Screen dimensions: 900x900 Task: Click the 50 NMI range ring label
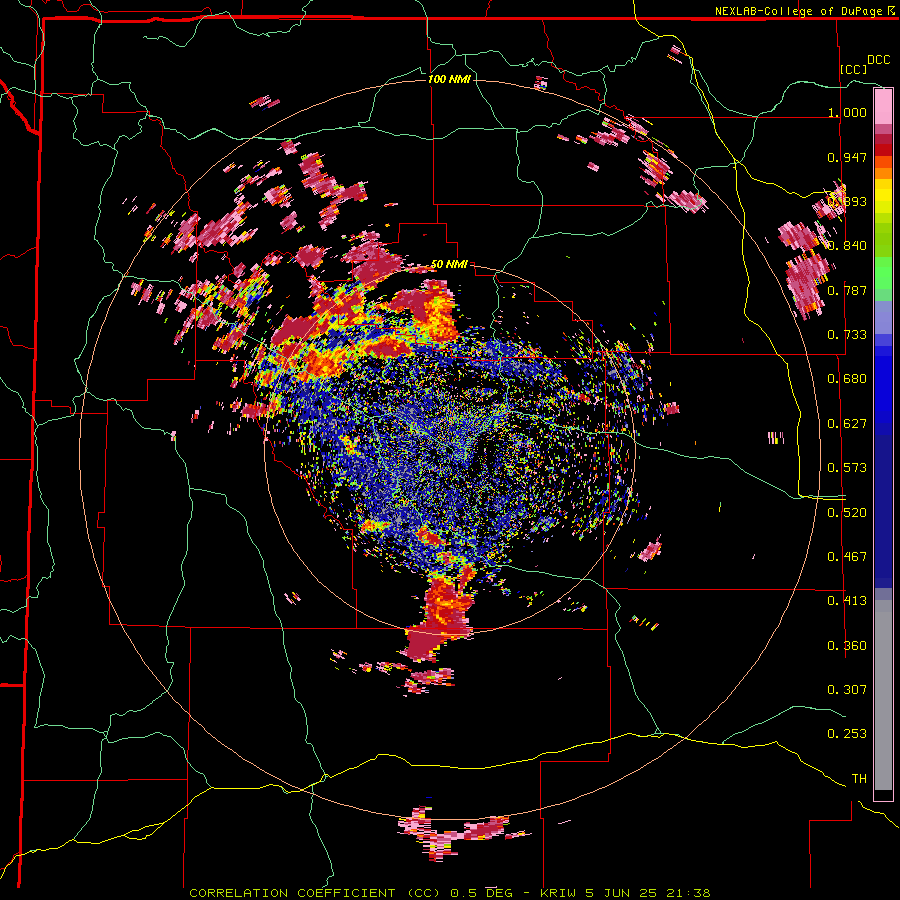click(449, 264)
